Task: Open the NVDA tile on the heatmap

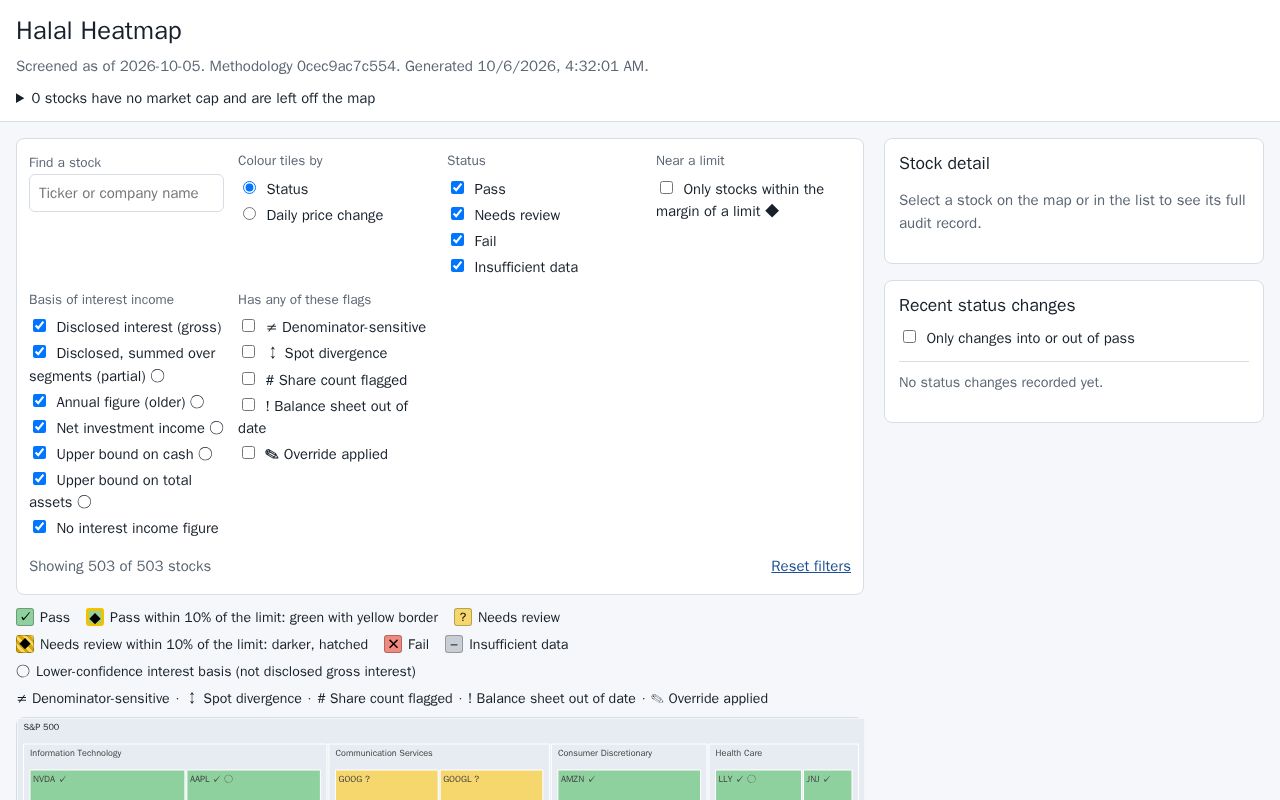Action: pyautogui.click(x=107, y=785)
